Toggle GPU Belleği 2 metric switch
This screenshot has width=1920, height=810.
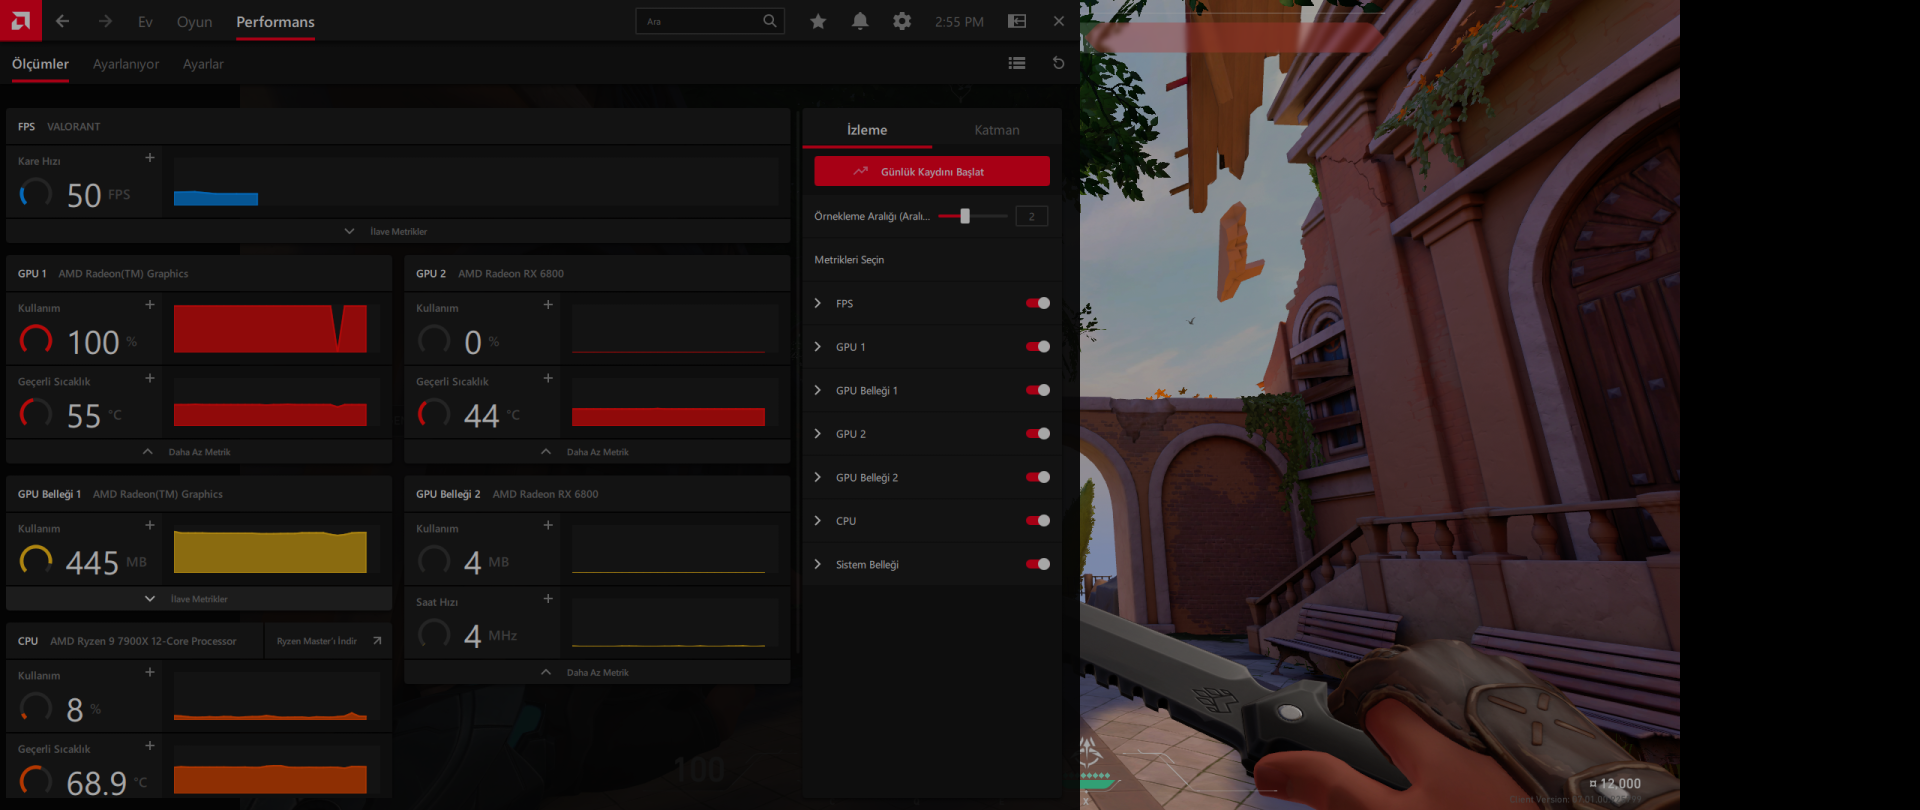pos(1038,477)
